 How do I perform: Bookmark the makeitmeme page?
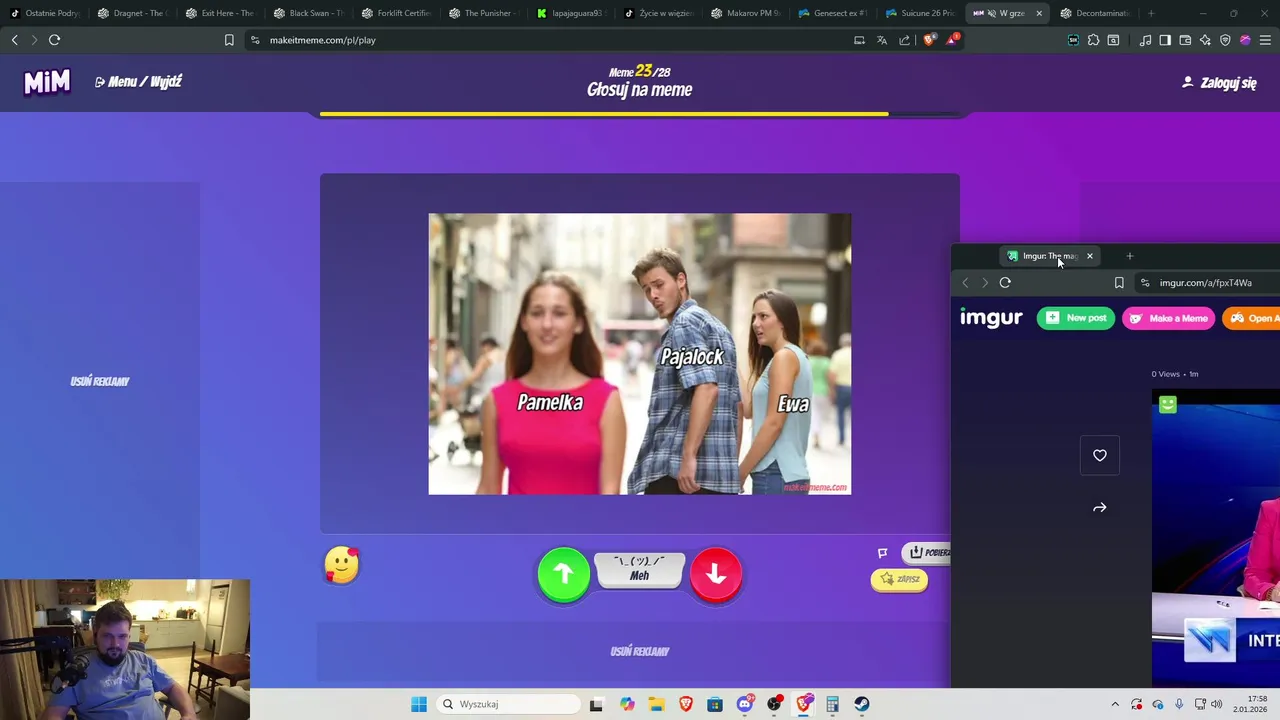coord(229,40)
